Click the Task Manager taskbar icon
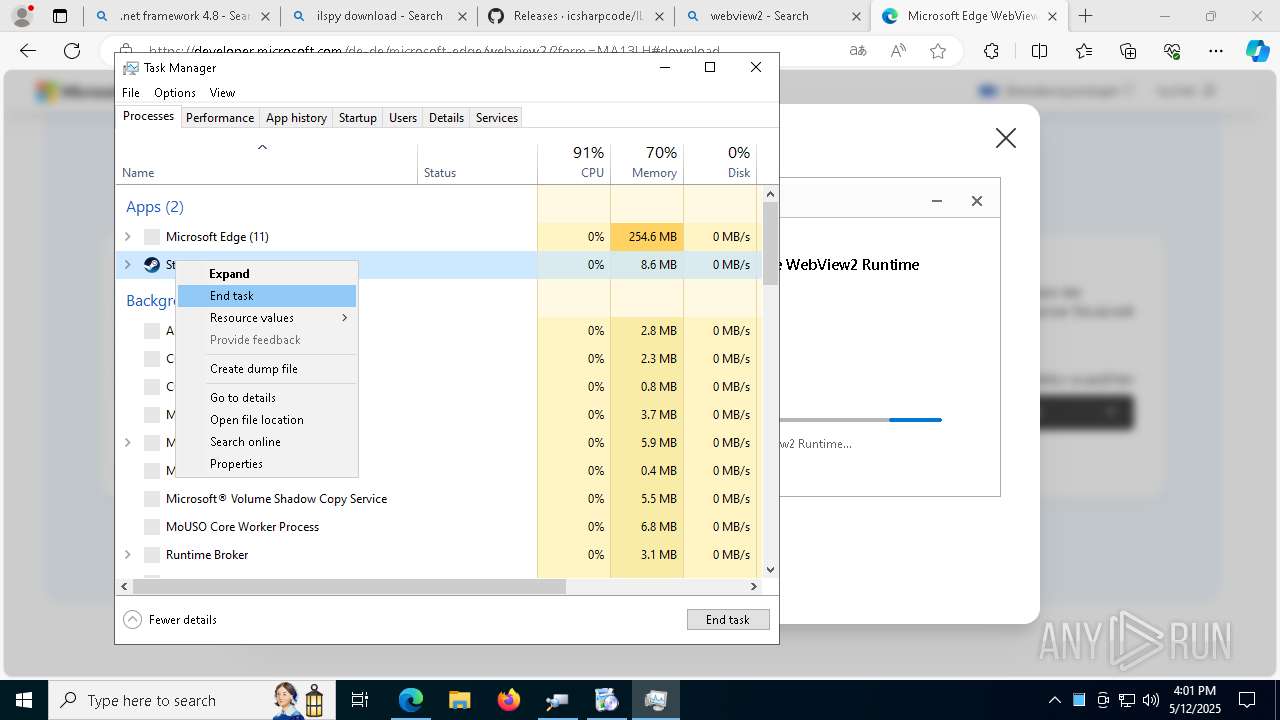1280x720 pixels. [x=656, y=700]
